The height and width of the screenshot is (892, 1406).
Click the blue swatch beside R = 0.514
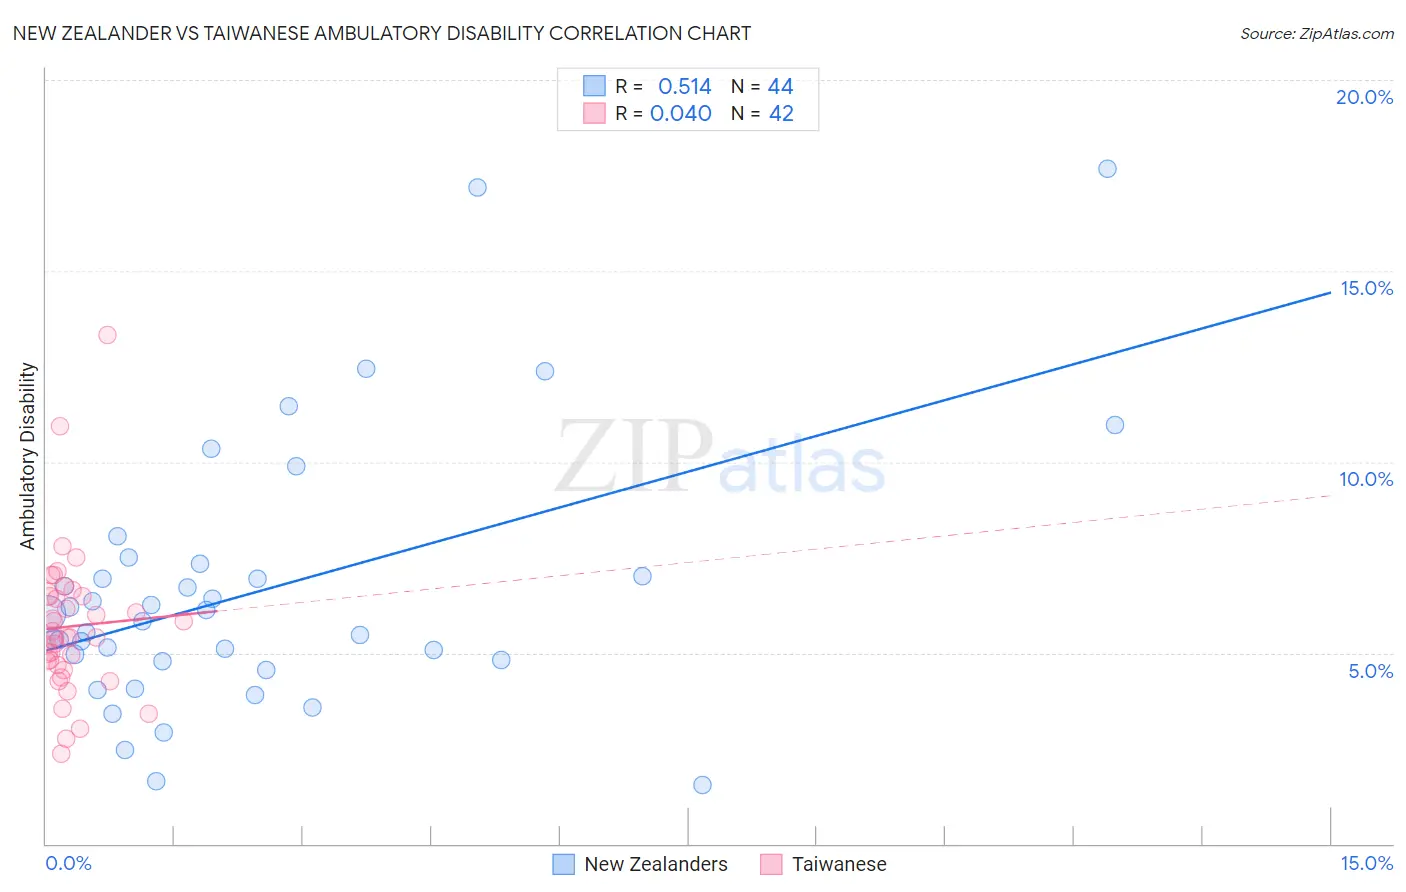pyautogui.click(x=594, y=86)
